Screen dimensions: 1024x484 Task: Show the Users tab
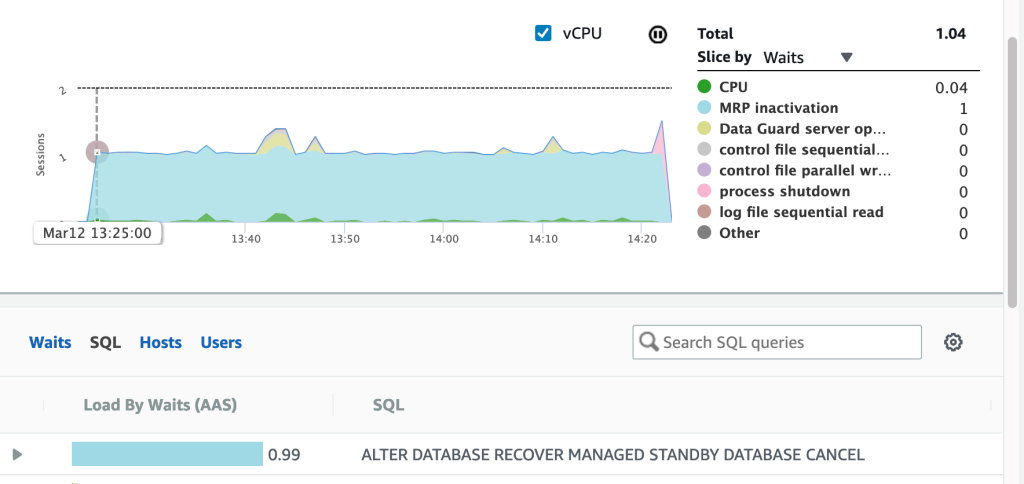tap(221, 342)
